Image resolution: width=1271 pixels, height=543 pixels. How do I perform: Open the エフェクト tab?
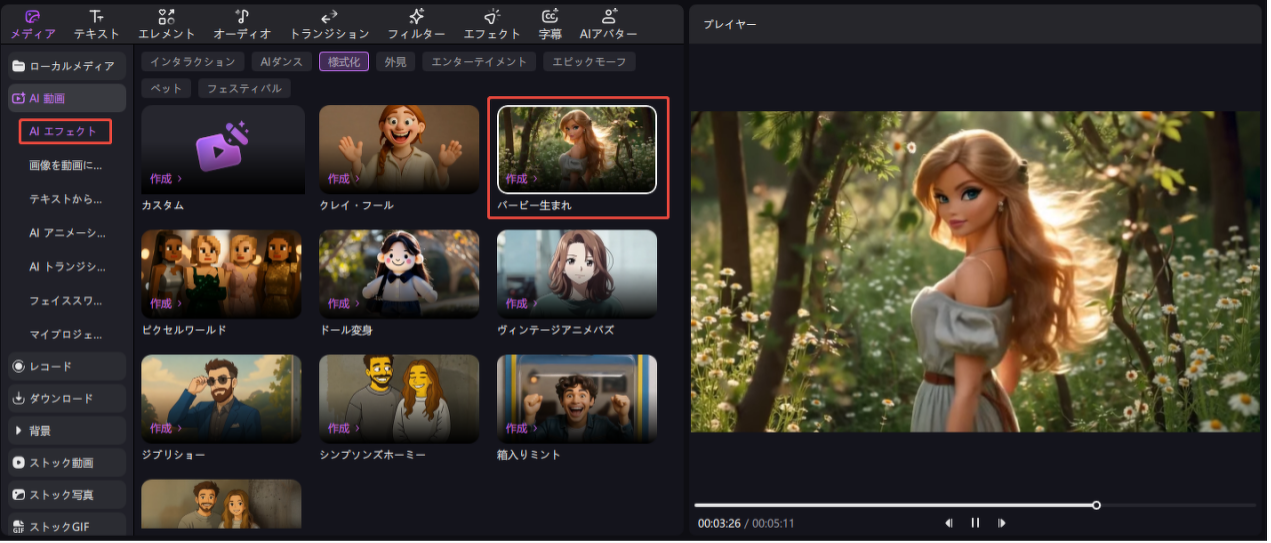pos(492,25)
